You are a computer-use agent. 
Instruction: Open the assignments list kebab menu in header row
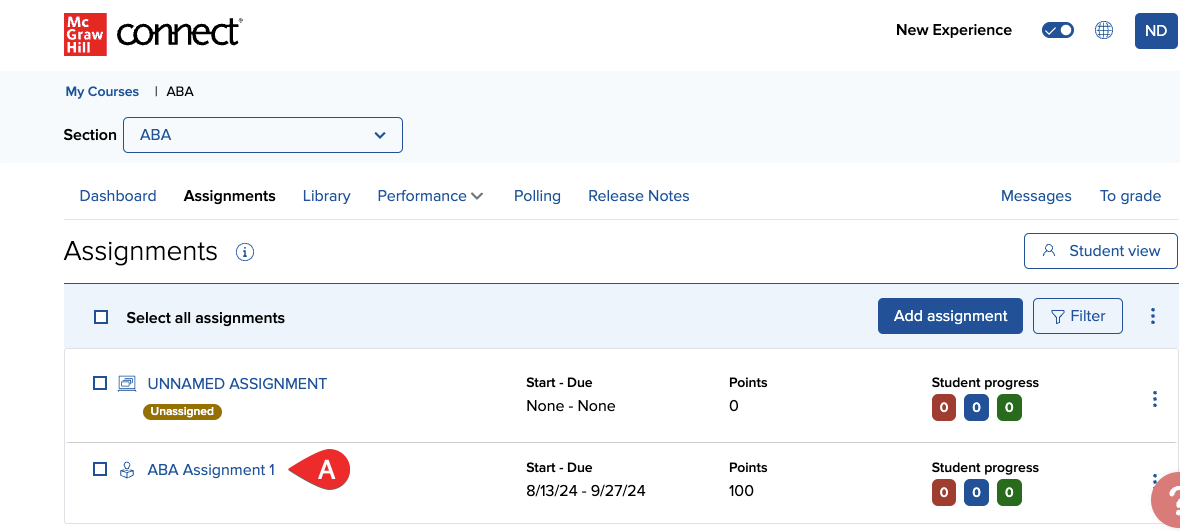point(1152,316)
